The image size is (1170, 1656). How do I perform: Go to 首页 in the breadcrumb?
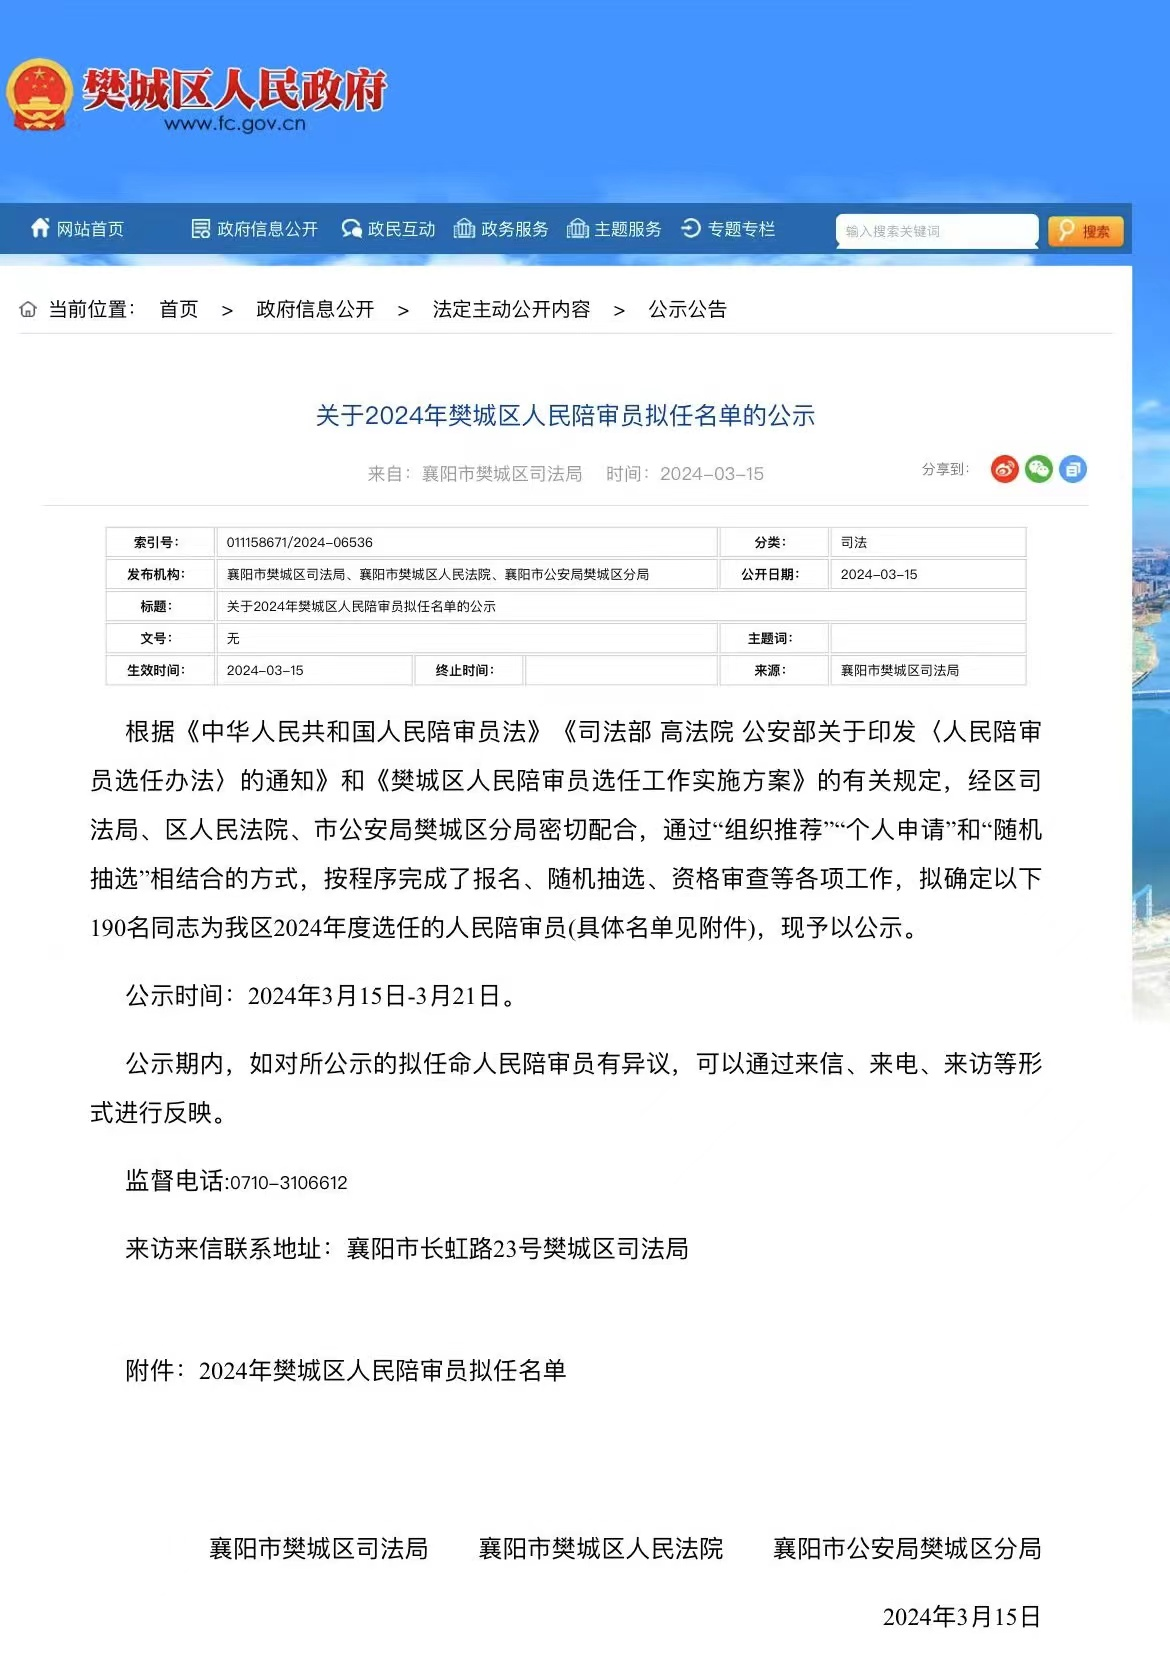(179, 310)
